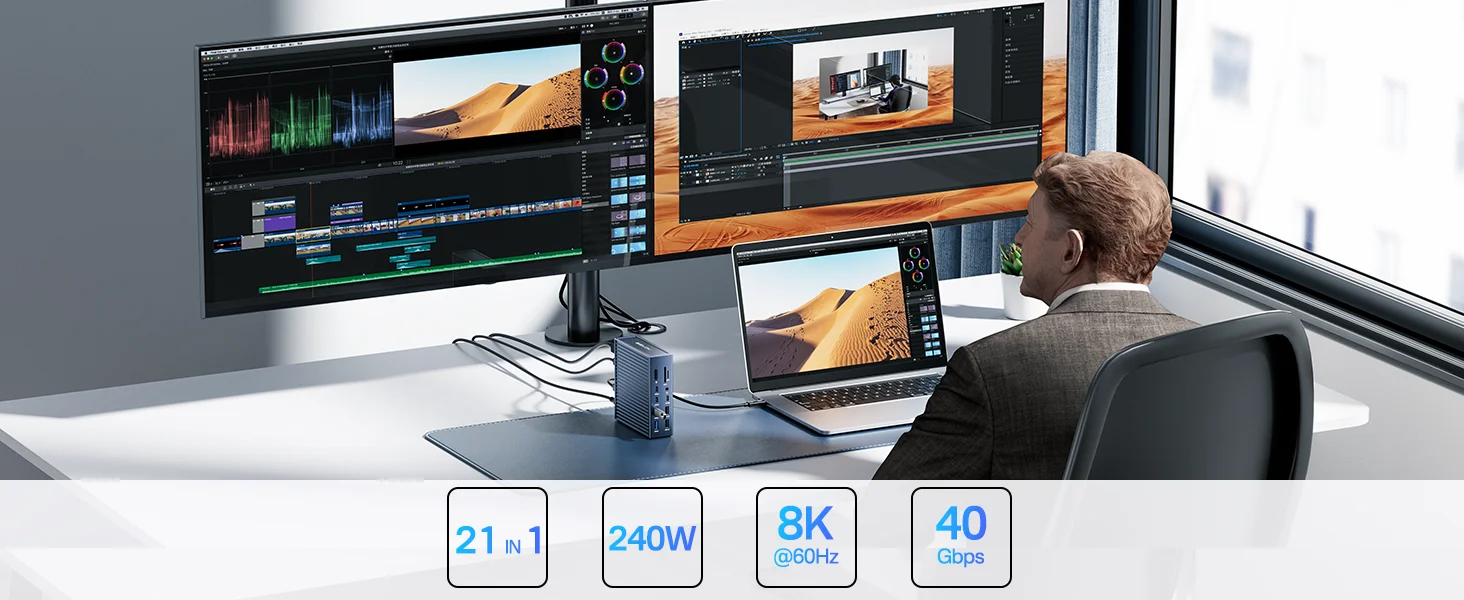The width and height of the screenshot is (1464, 600).
Task: Pick the first effect thumbnail in browser panel
Action: pos(620,161)
